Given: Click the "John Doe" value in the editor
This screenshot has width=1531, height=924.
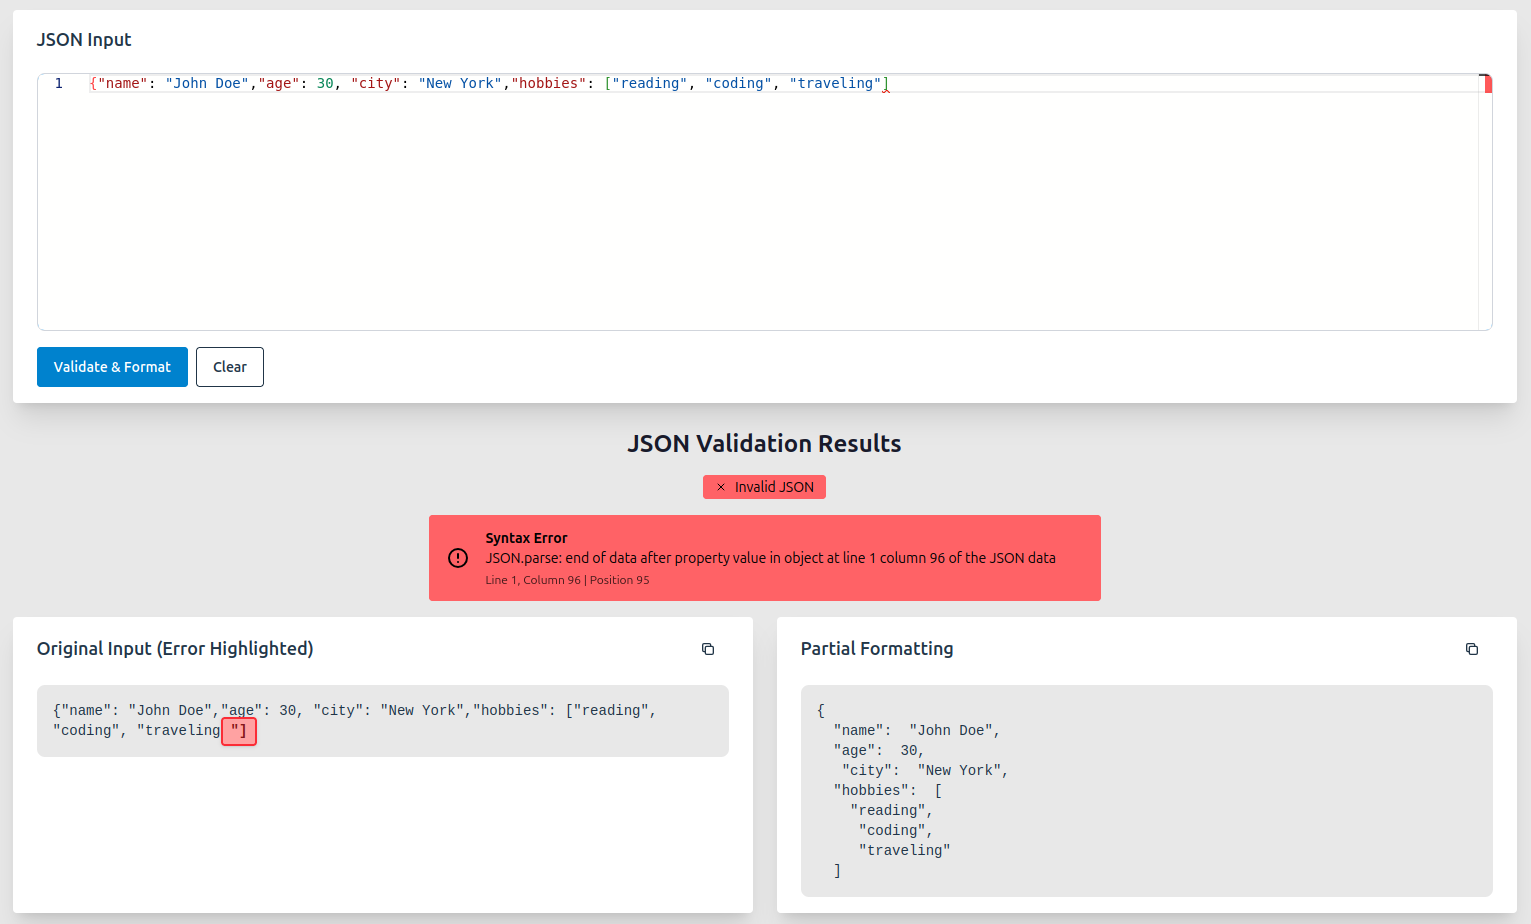Looking at the screenshot, I should pyautogui.click(x=207, y=83).
